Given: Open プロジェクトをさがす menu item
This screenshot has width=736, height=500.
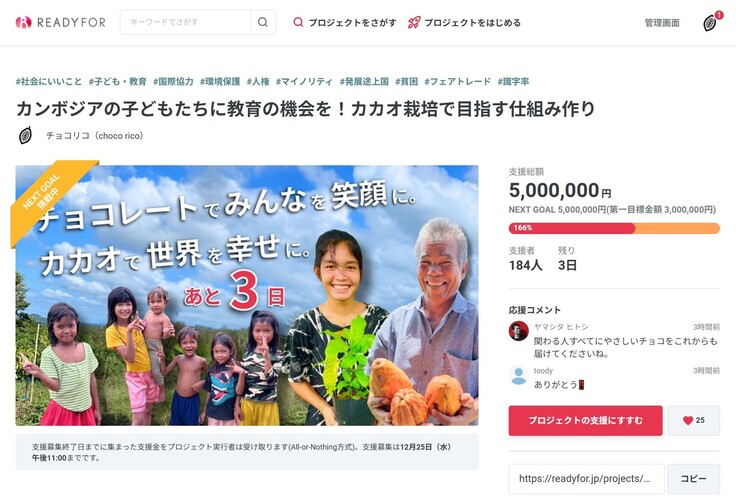Looking at the screenshot, I should (x=345, y=23).
